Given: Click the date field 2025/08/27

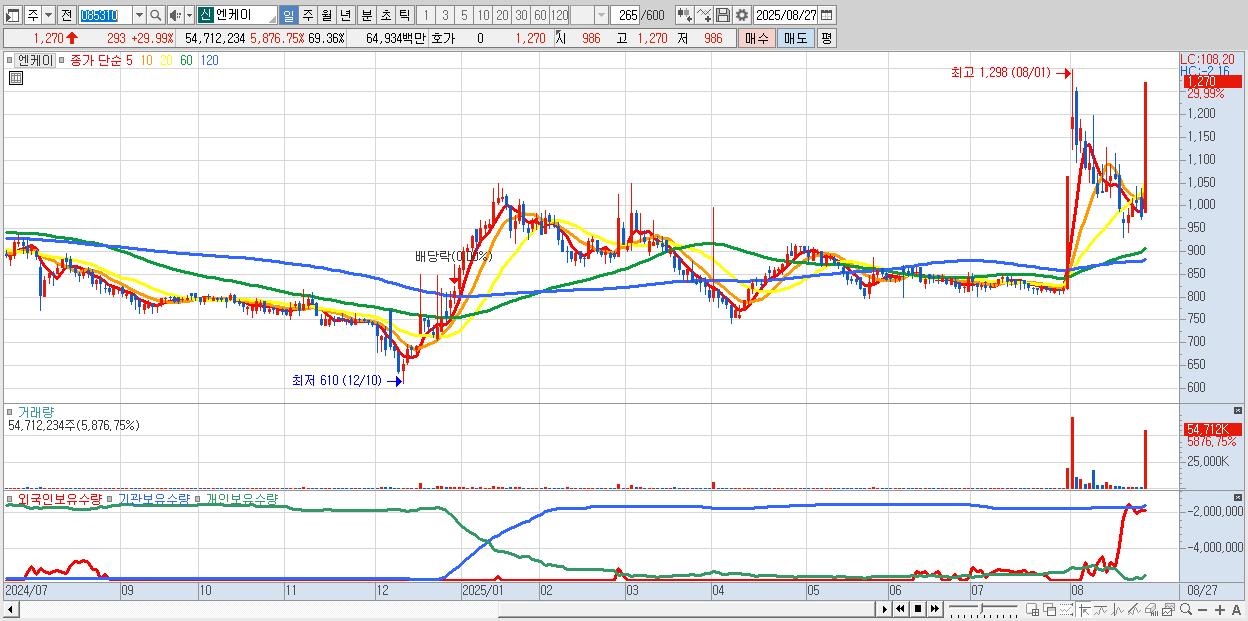Looking at the screenshot, I should click(786, 15).
